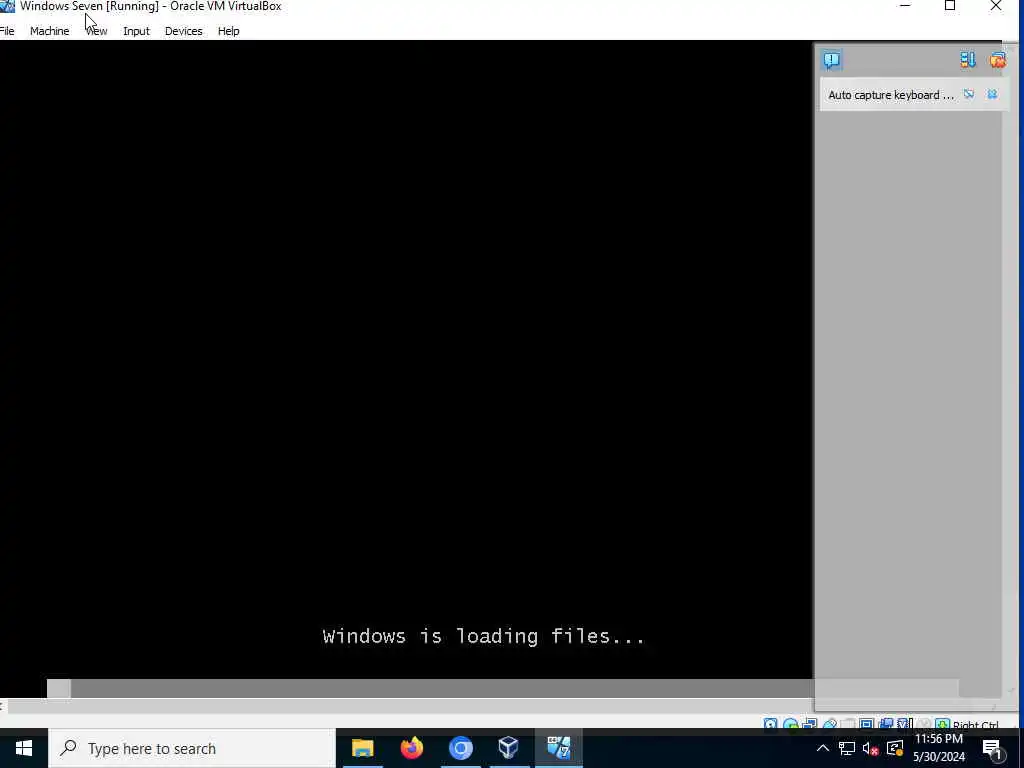Maximize the VirtualBox VM window
1024x768 pixels.
950,6
